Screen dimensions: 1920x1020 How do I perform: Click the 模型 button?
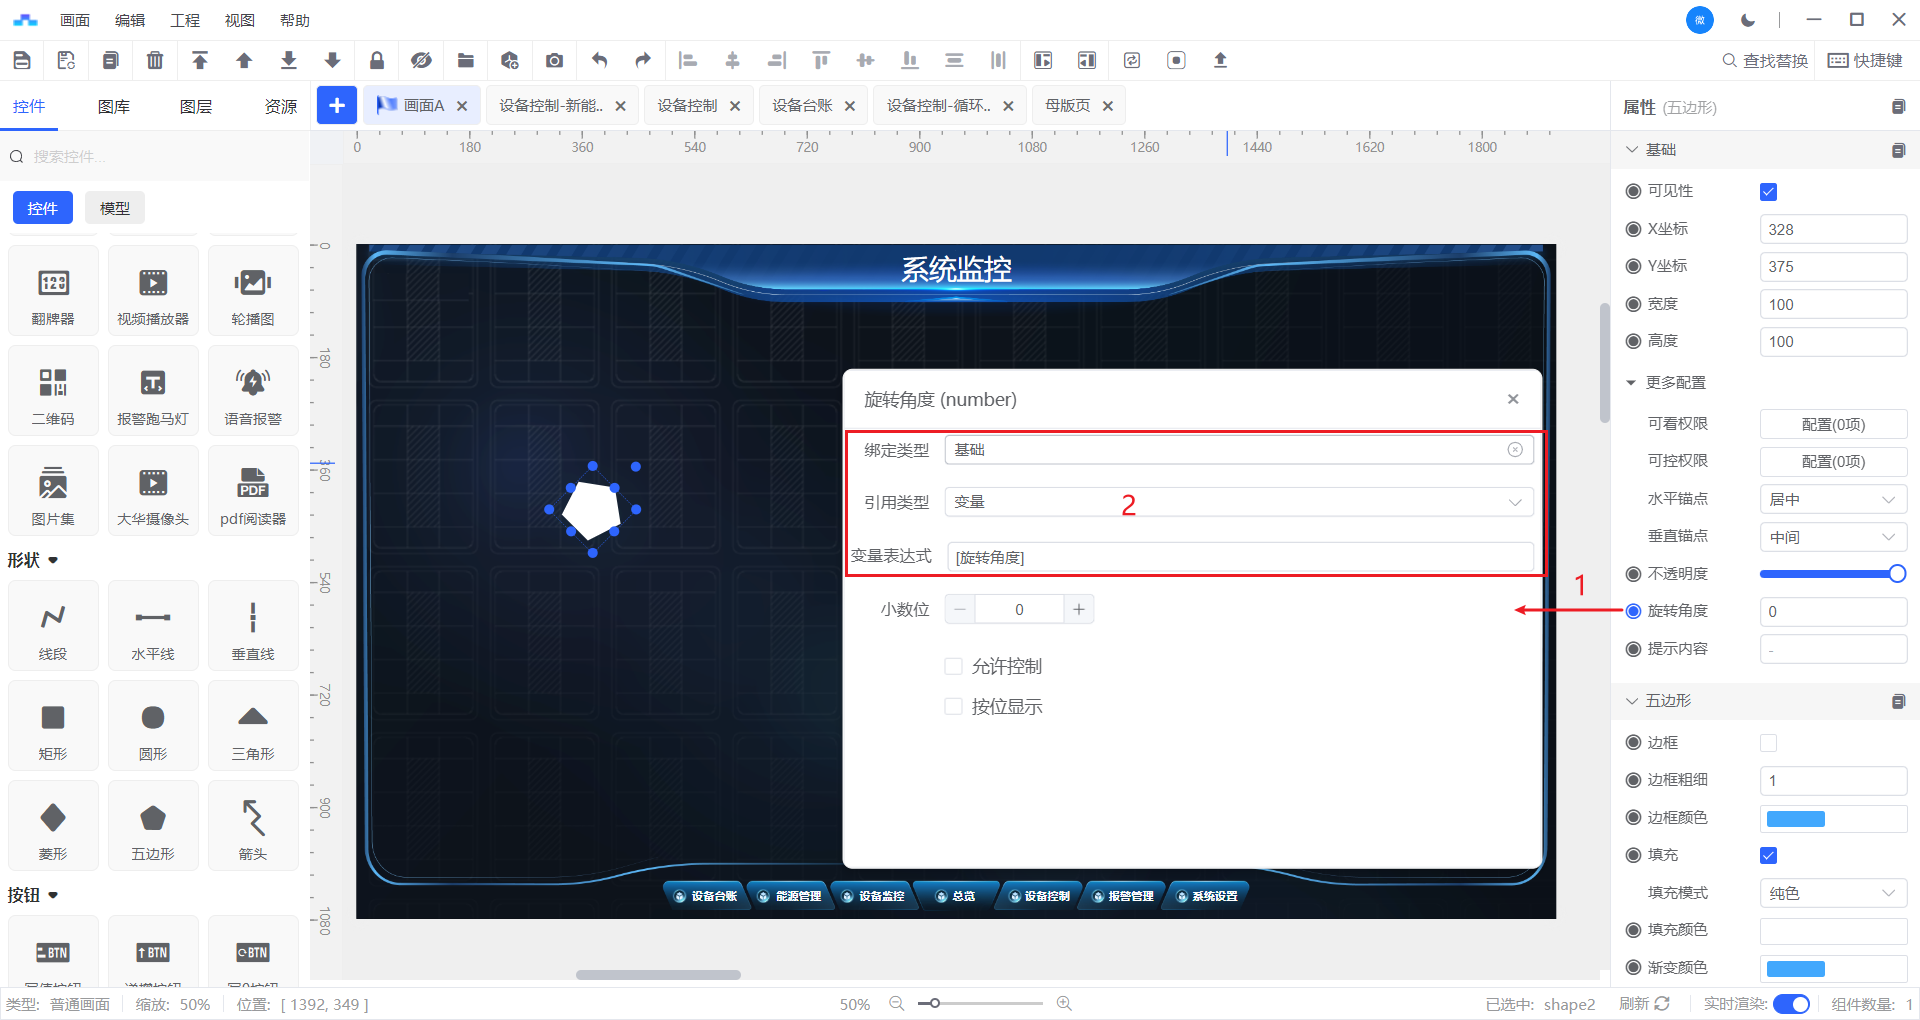(x=115, y=208)
